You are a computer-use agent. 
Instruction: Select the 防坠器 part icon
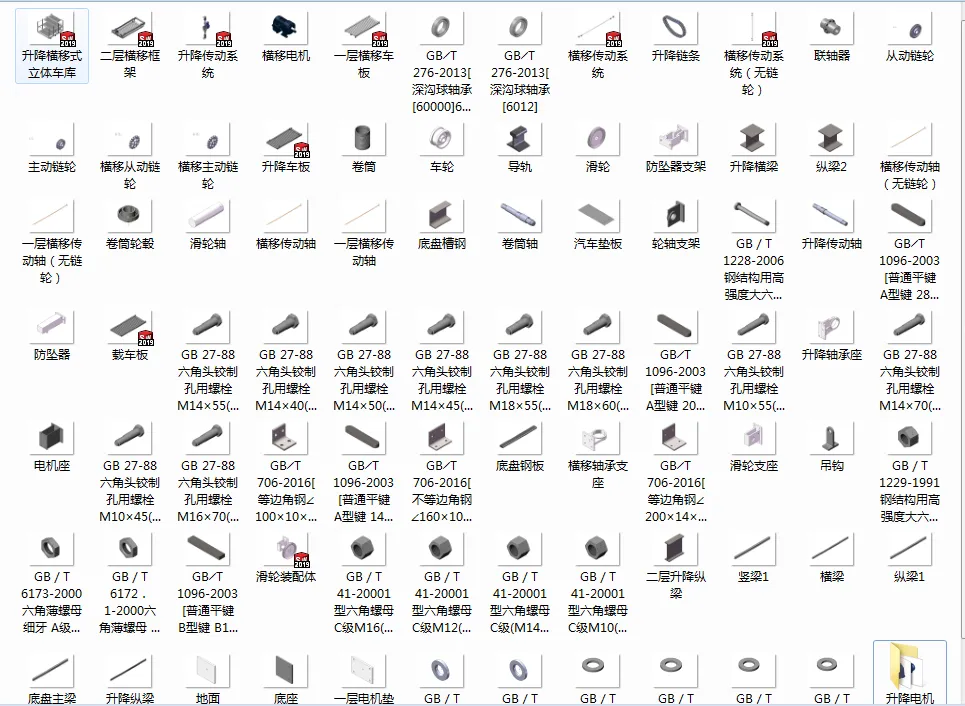[52, 327]
